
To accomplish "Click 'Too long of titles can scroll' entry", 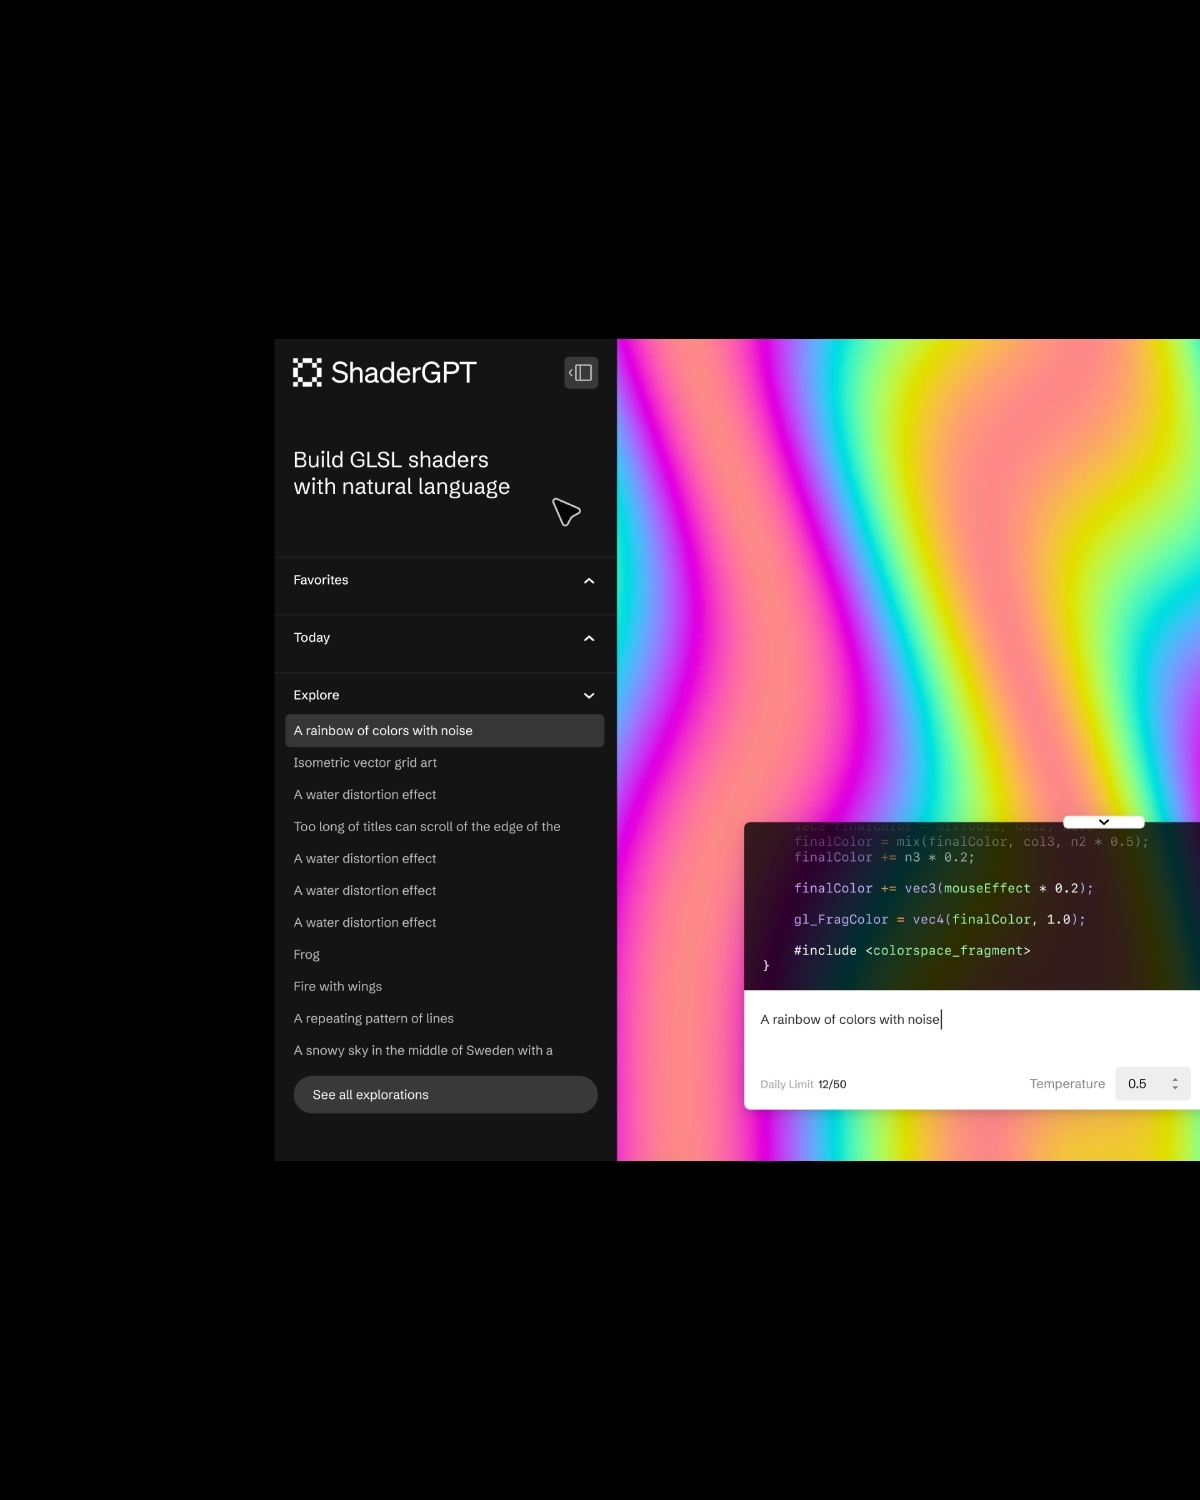I will [427, 826].
